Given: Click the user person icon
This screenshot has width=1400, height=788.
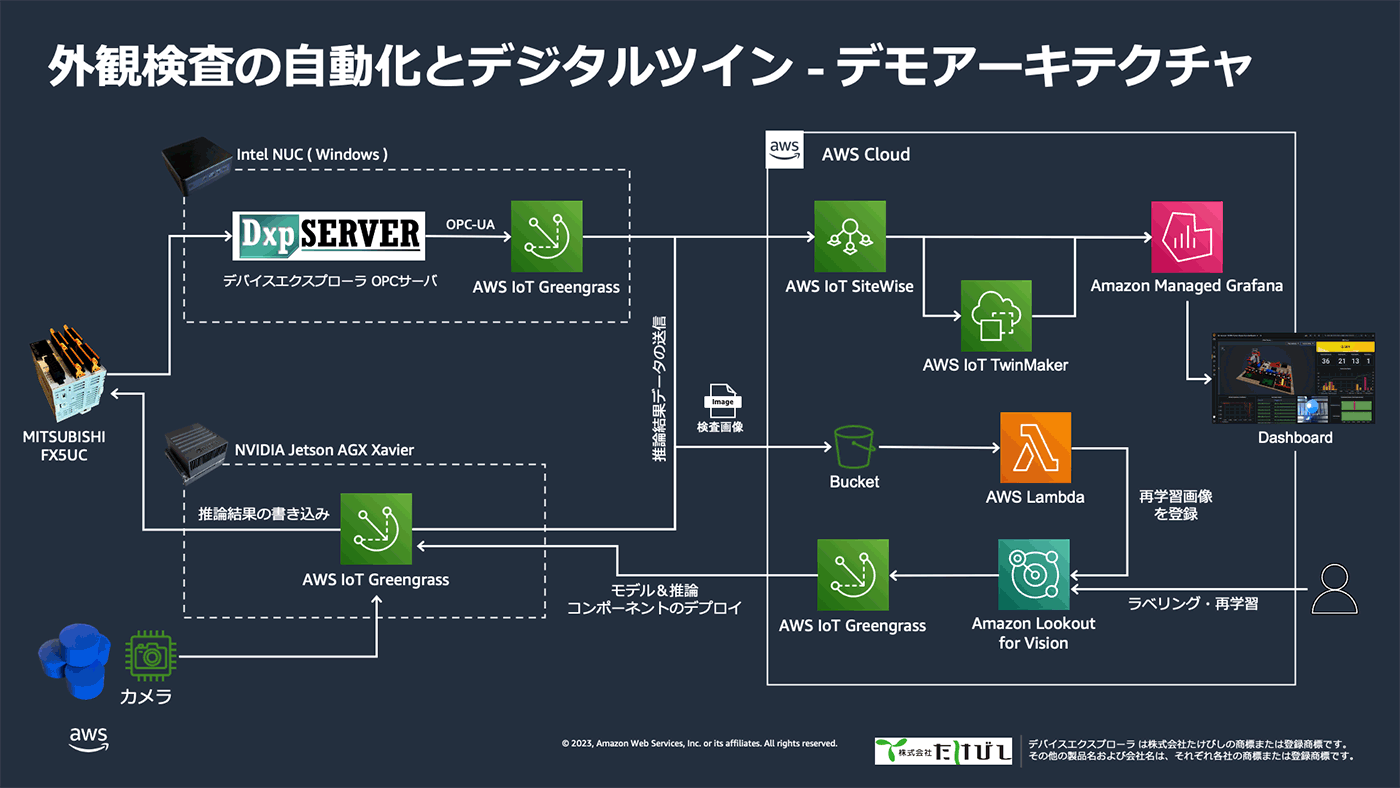Looking at the screenshot, I should (x=1335, y=588).
